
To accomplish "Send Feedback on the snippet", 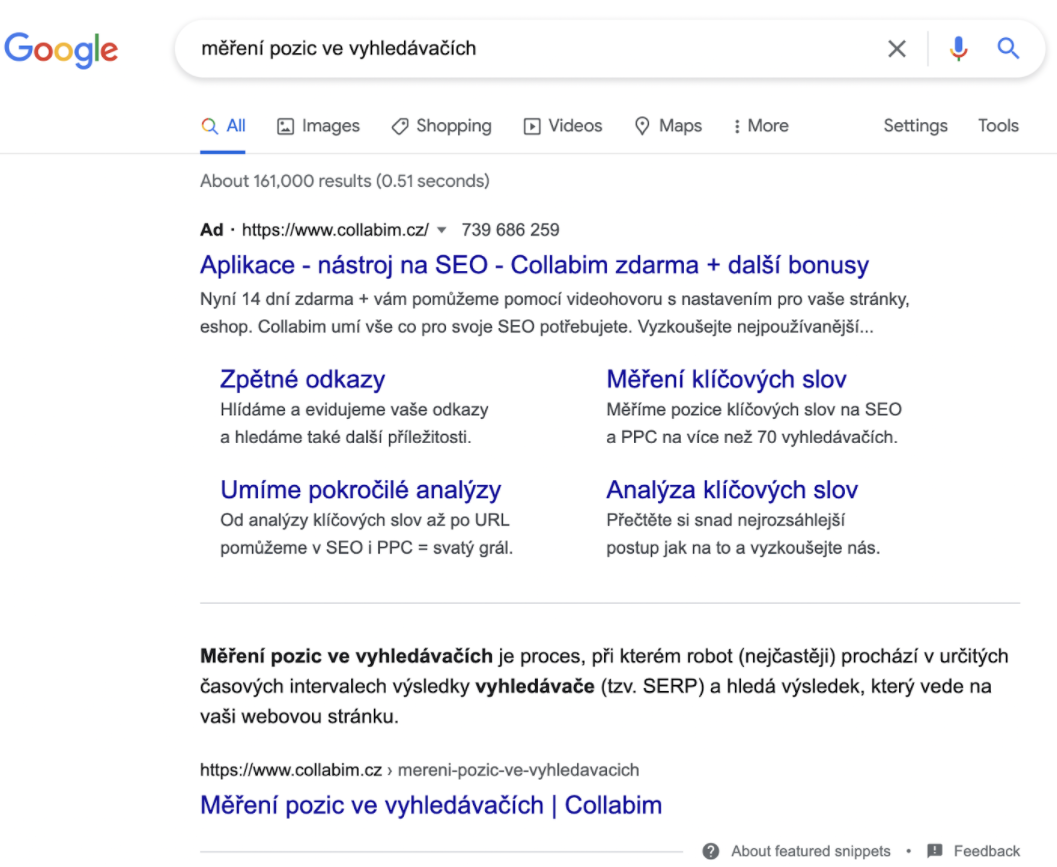I will (x=986, y=851).
